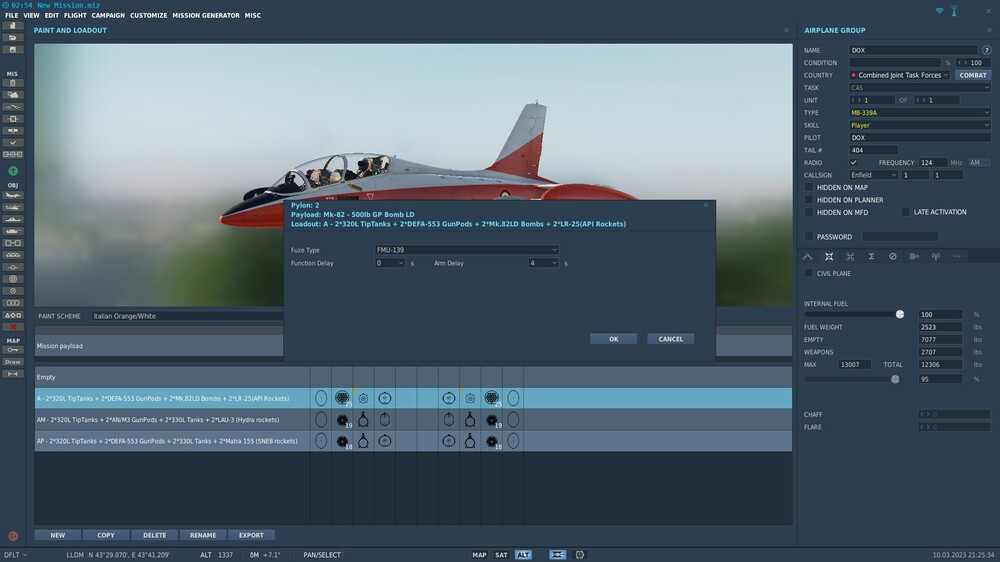The height and width of the screenshot is (562, 1000).
Task: Open the MISSION GENERATOR menu
Action: coord(206,15)
